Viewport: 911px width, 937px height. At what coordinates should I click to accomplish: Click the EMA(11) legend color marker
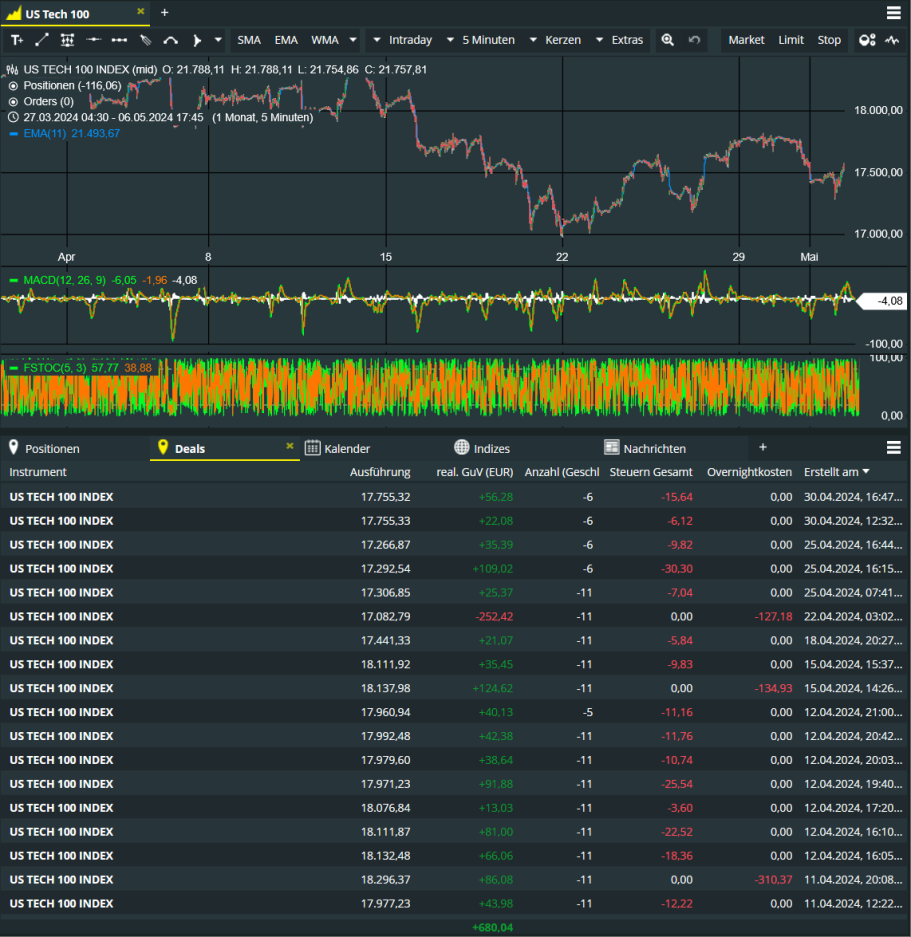tap(14, 134)
